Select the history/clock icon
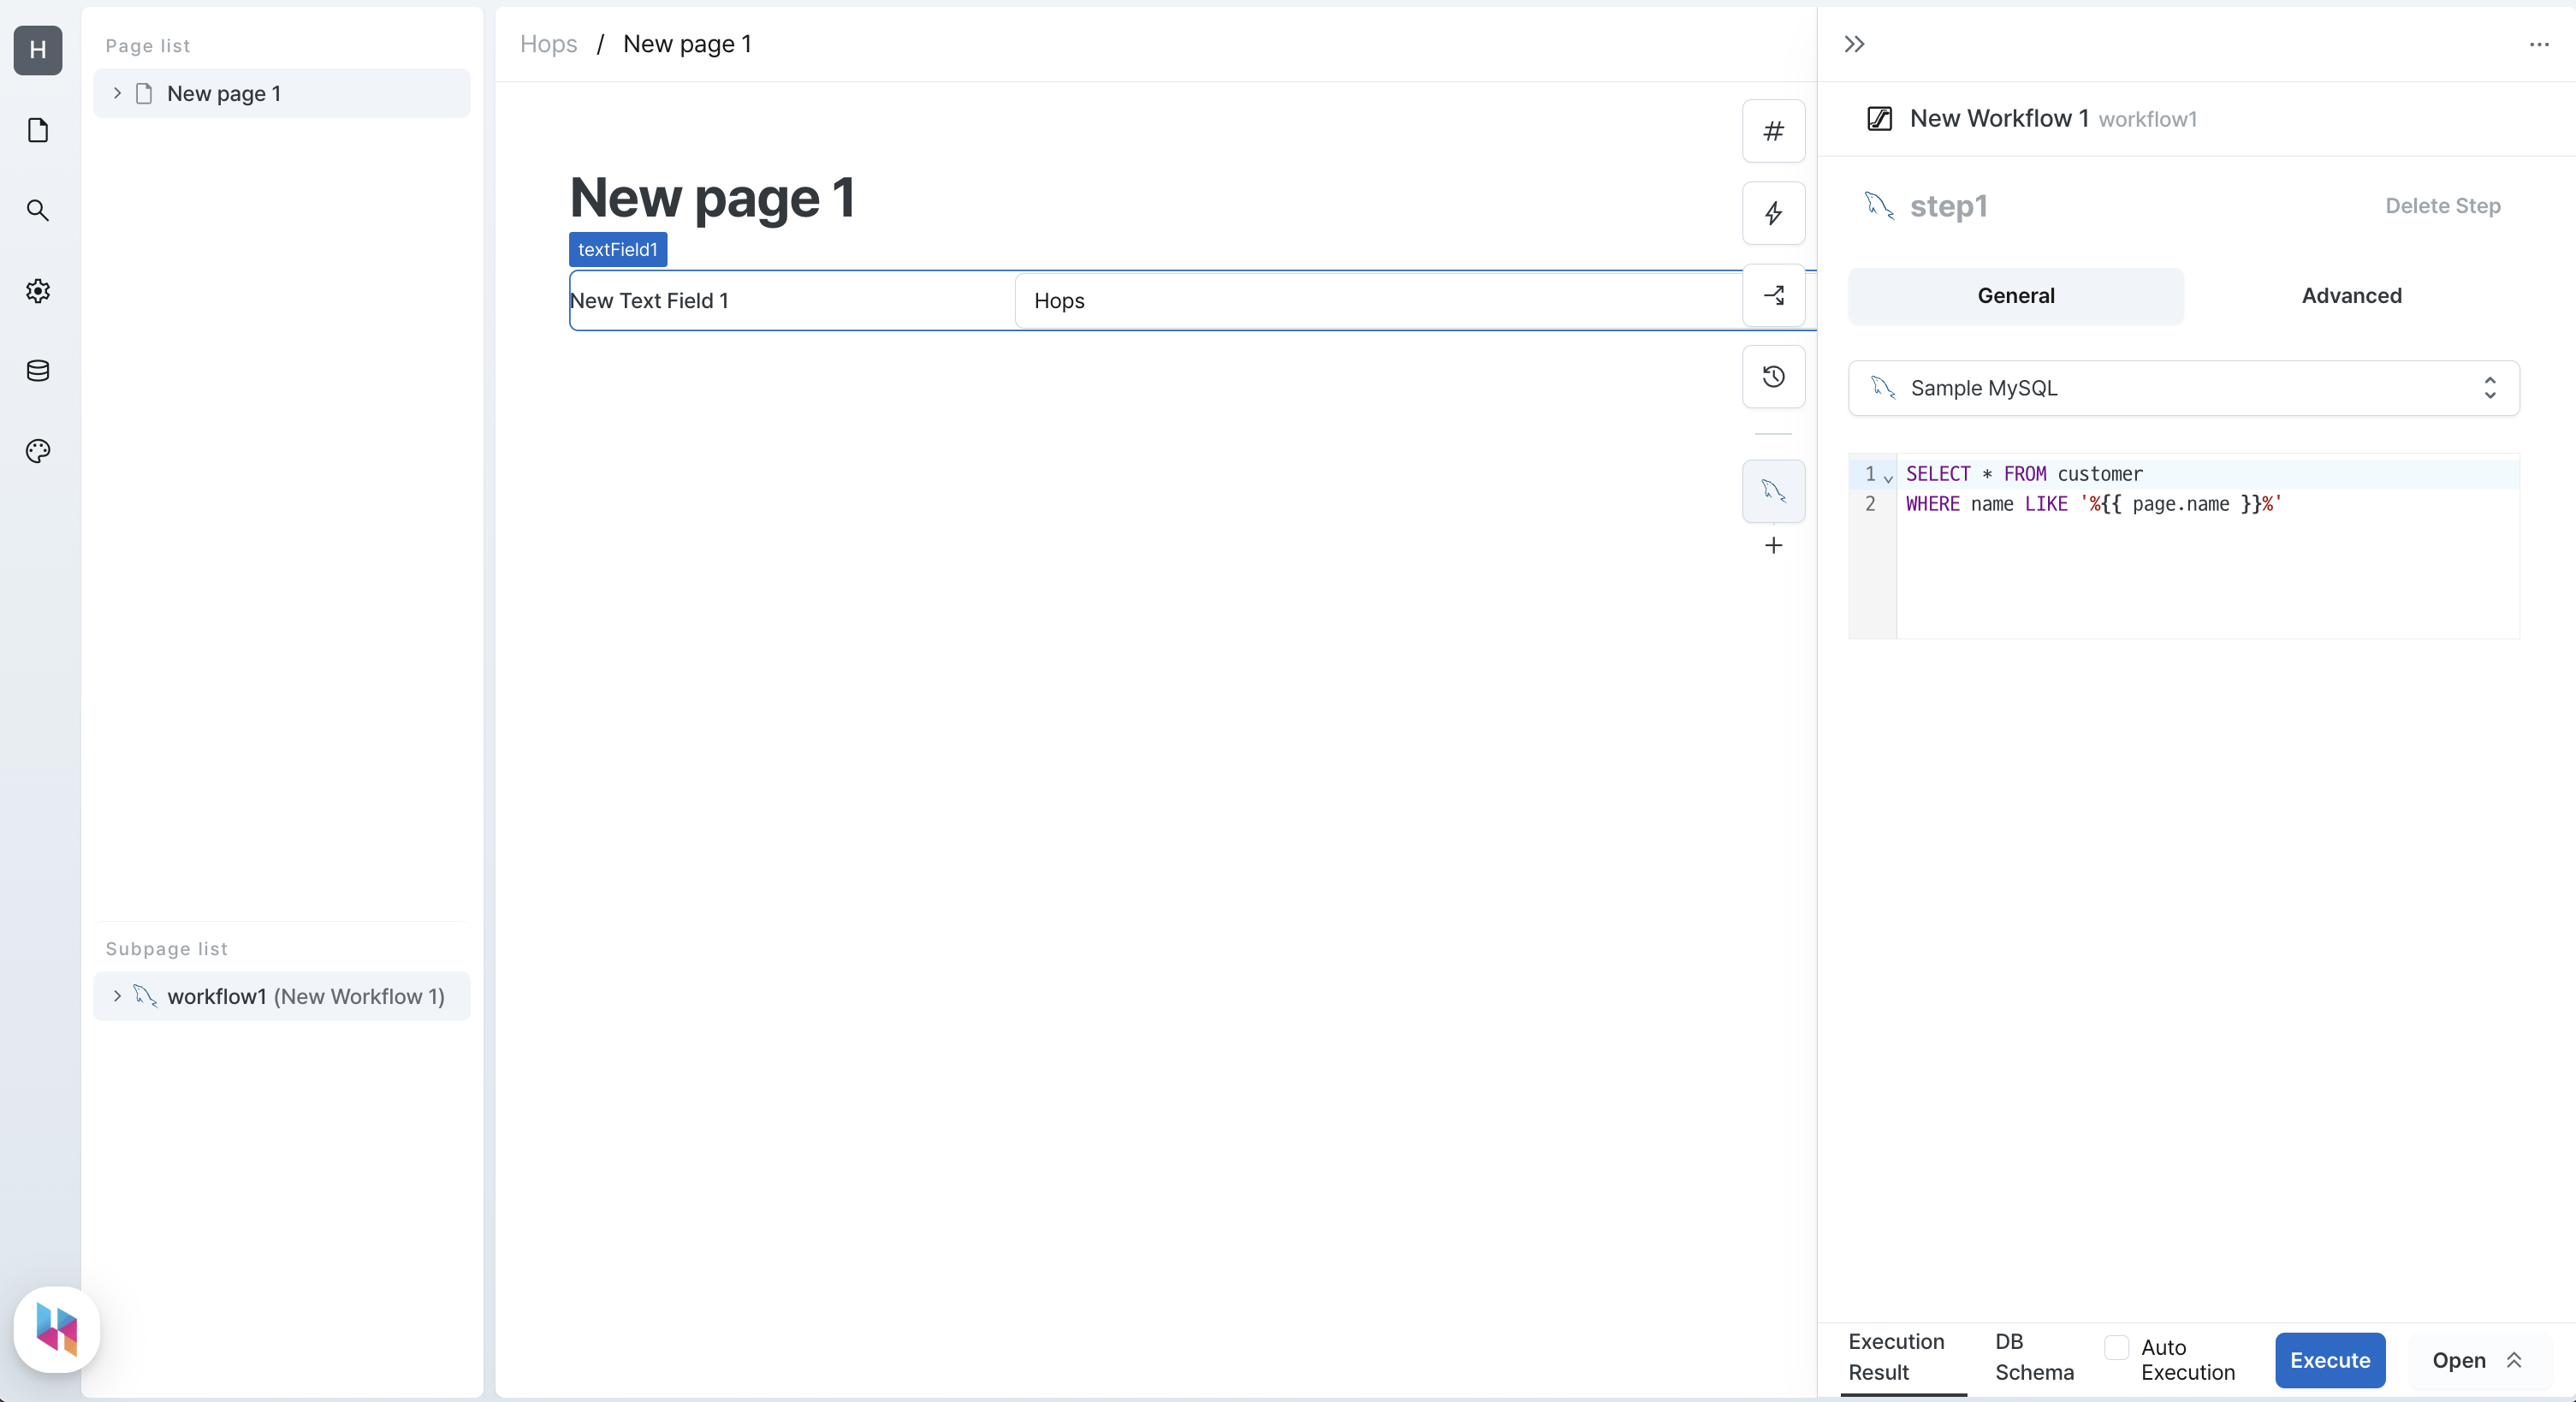This screenshot has width=2576, height=1402. coord(1774,377)
